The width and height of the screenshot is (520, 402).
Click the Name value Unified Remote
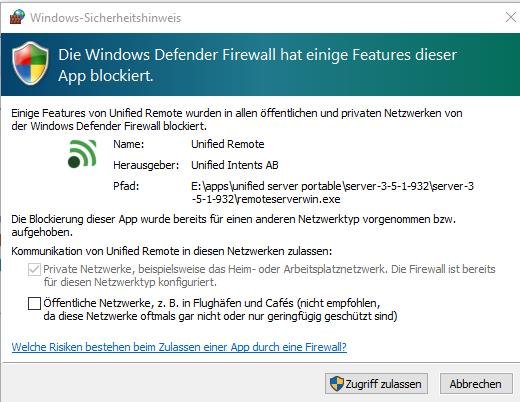pos(228,144)
